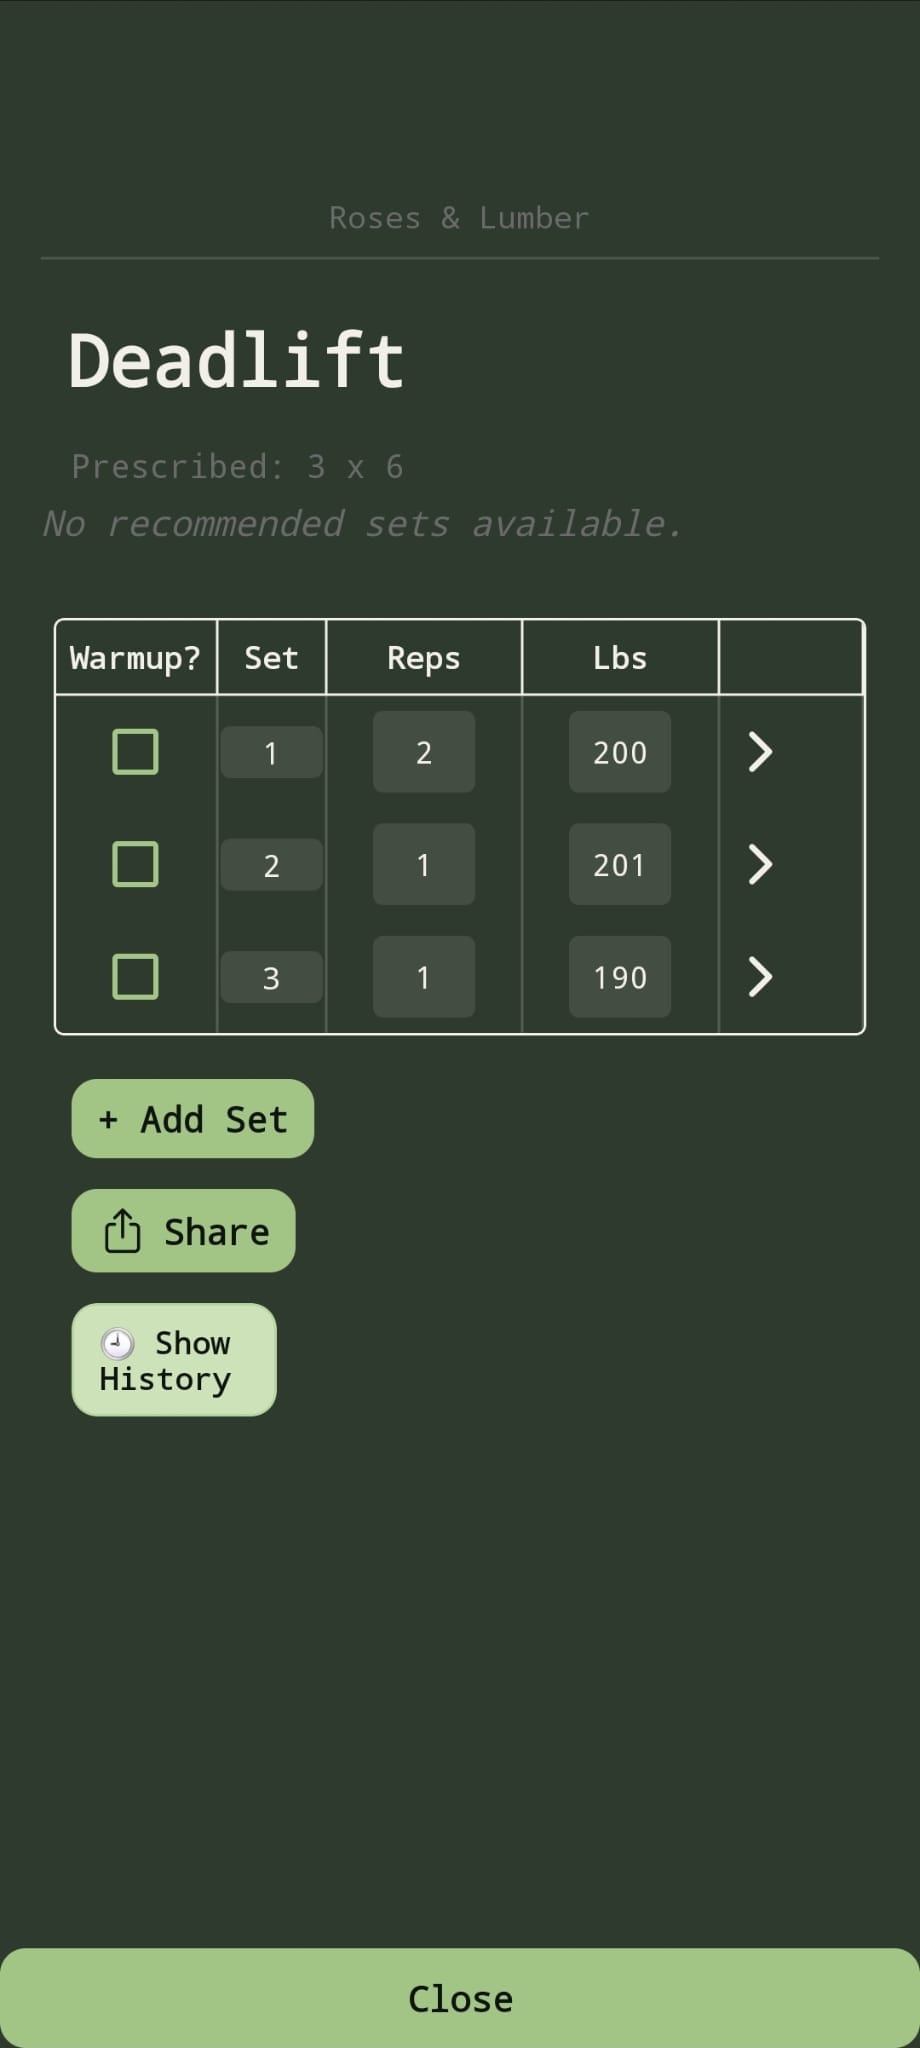Toggle the Warmup checkbox for set 2

click(135, 864)
